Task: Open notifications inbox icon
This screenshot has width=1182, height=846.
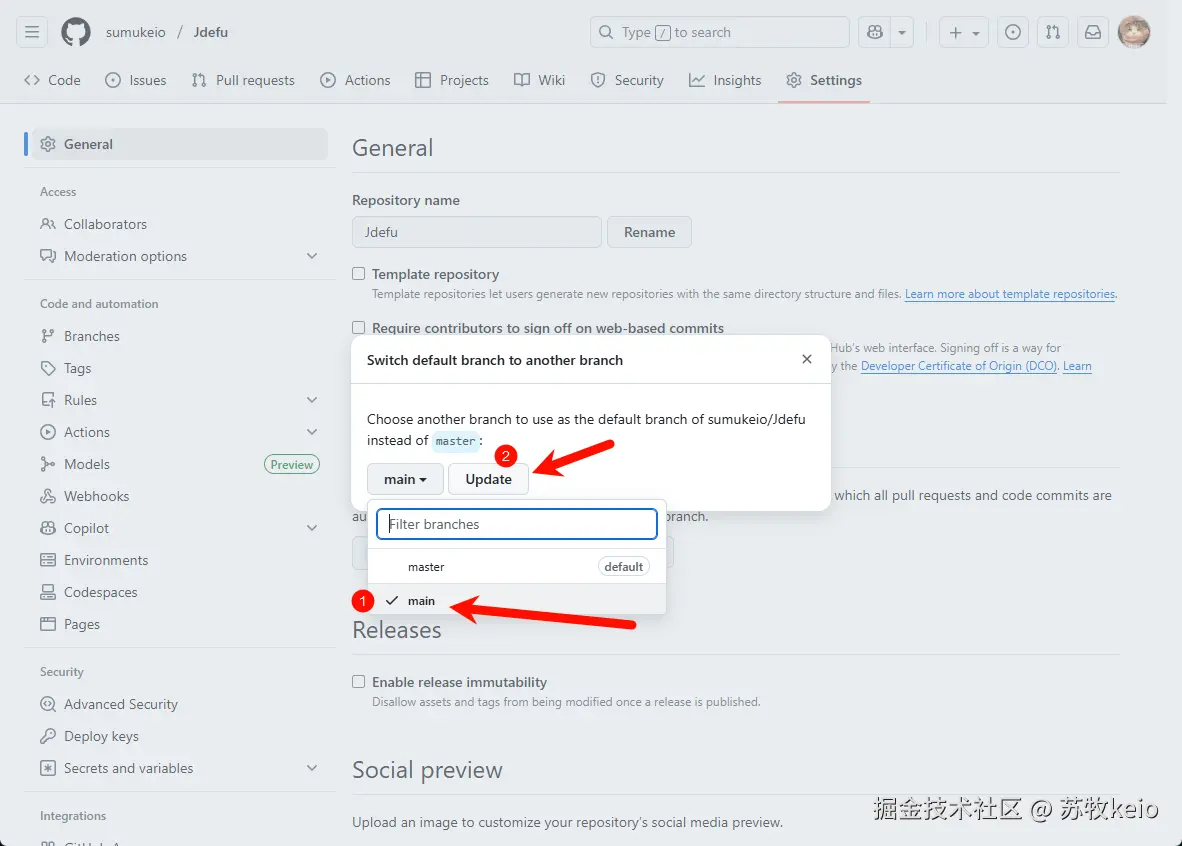Action: click(1092, 32)
